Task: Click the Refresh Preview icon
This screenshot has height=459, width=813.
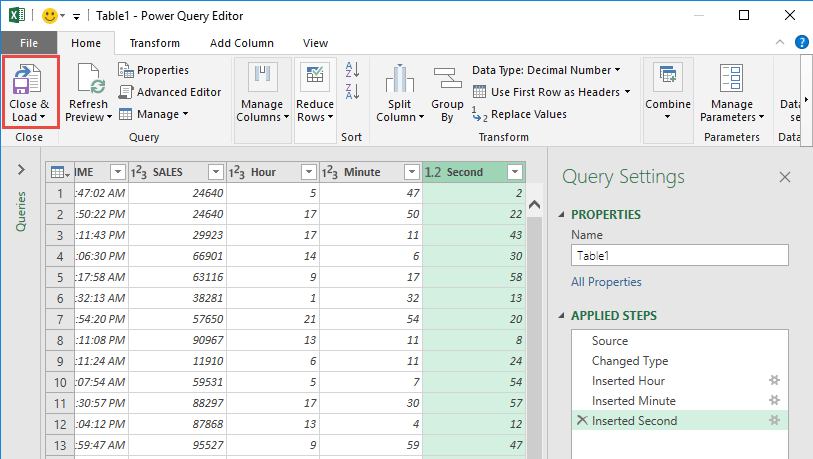Action: (89, 79)
